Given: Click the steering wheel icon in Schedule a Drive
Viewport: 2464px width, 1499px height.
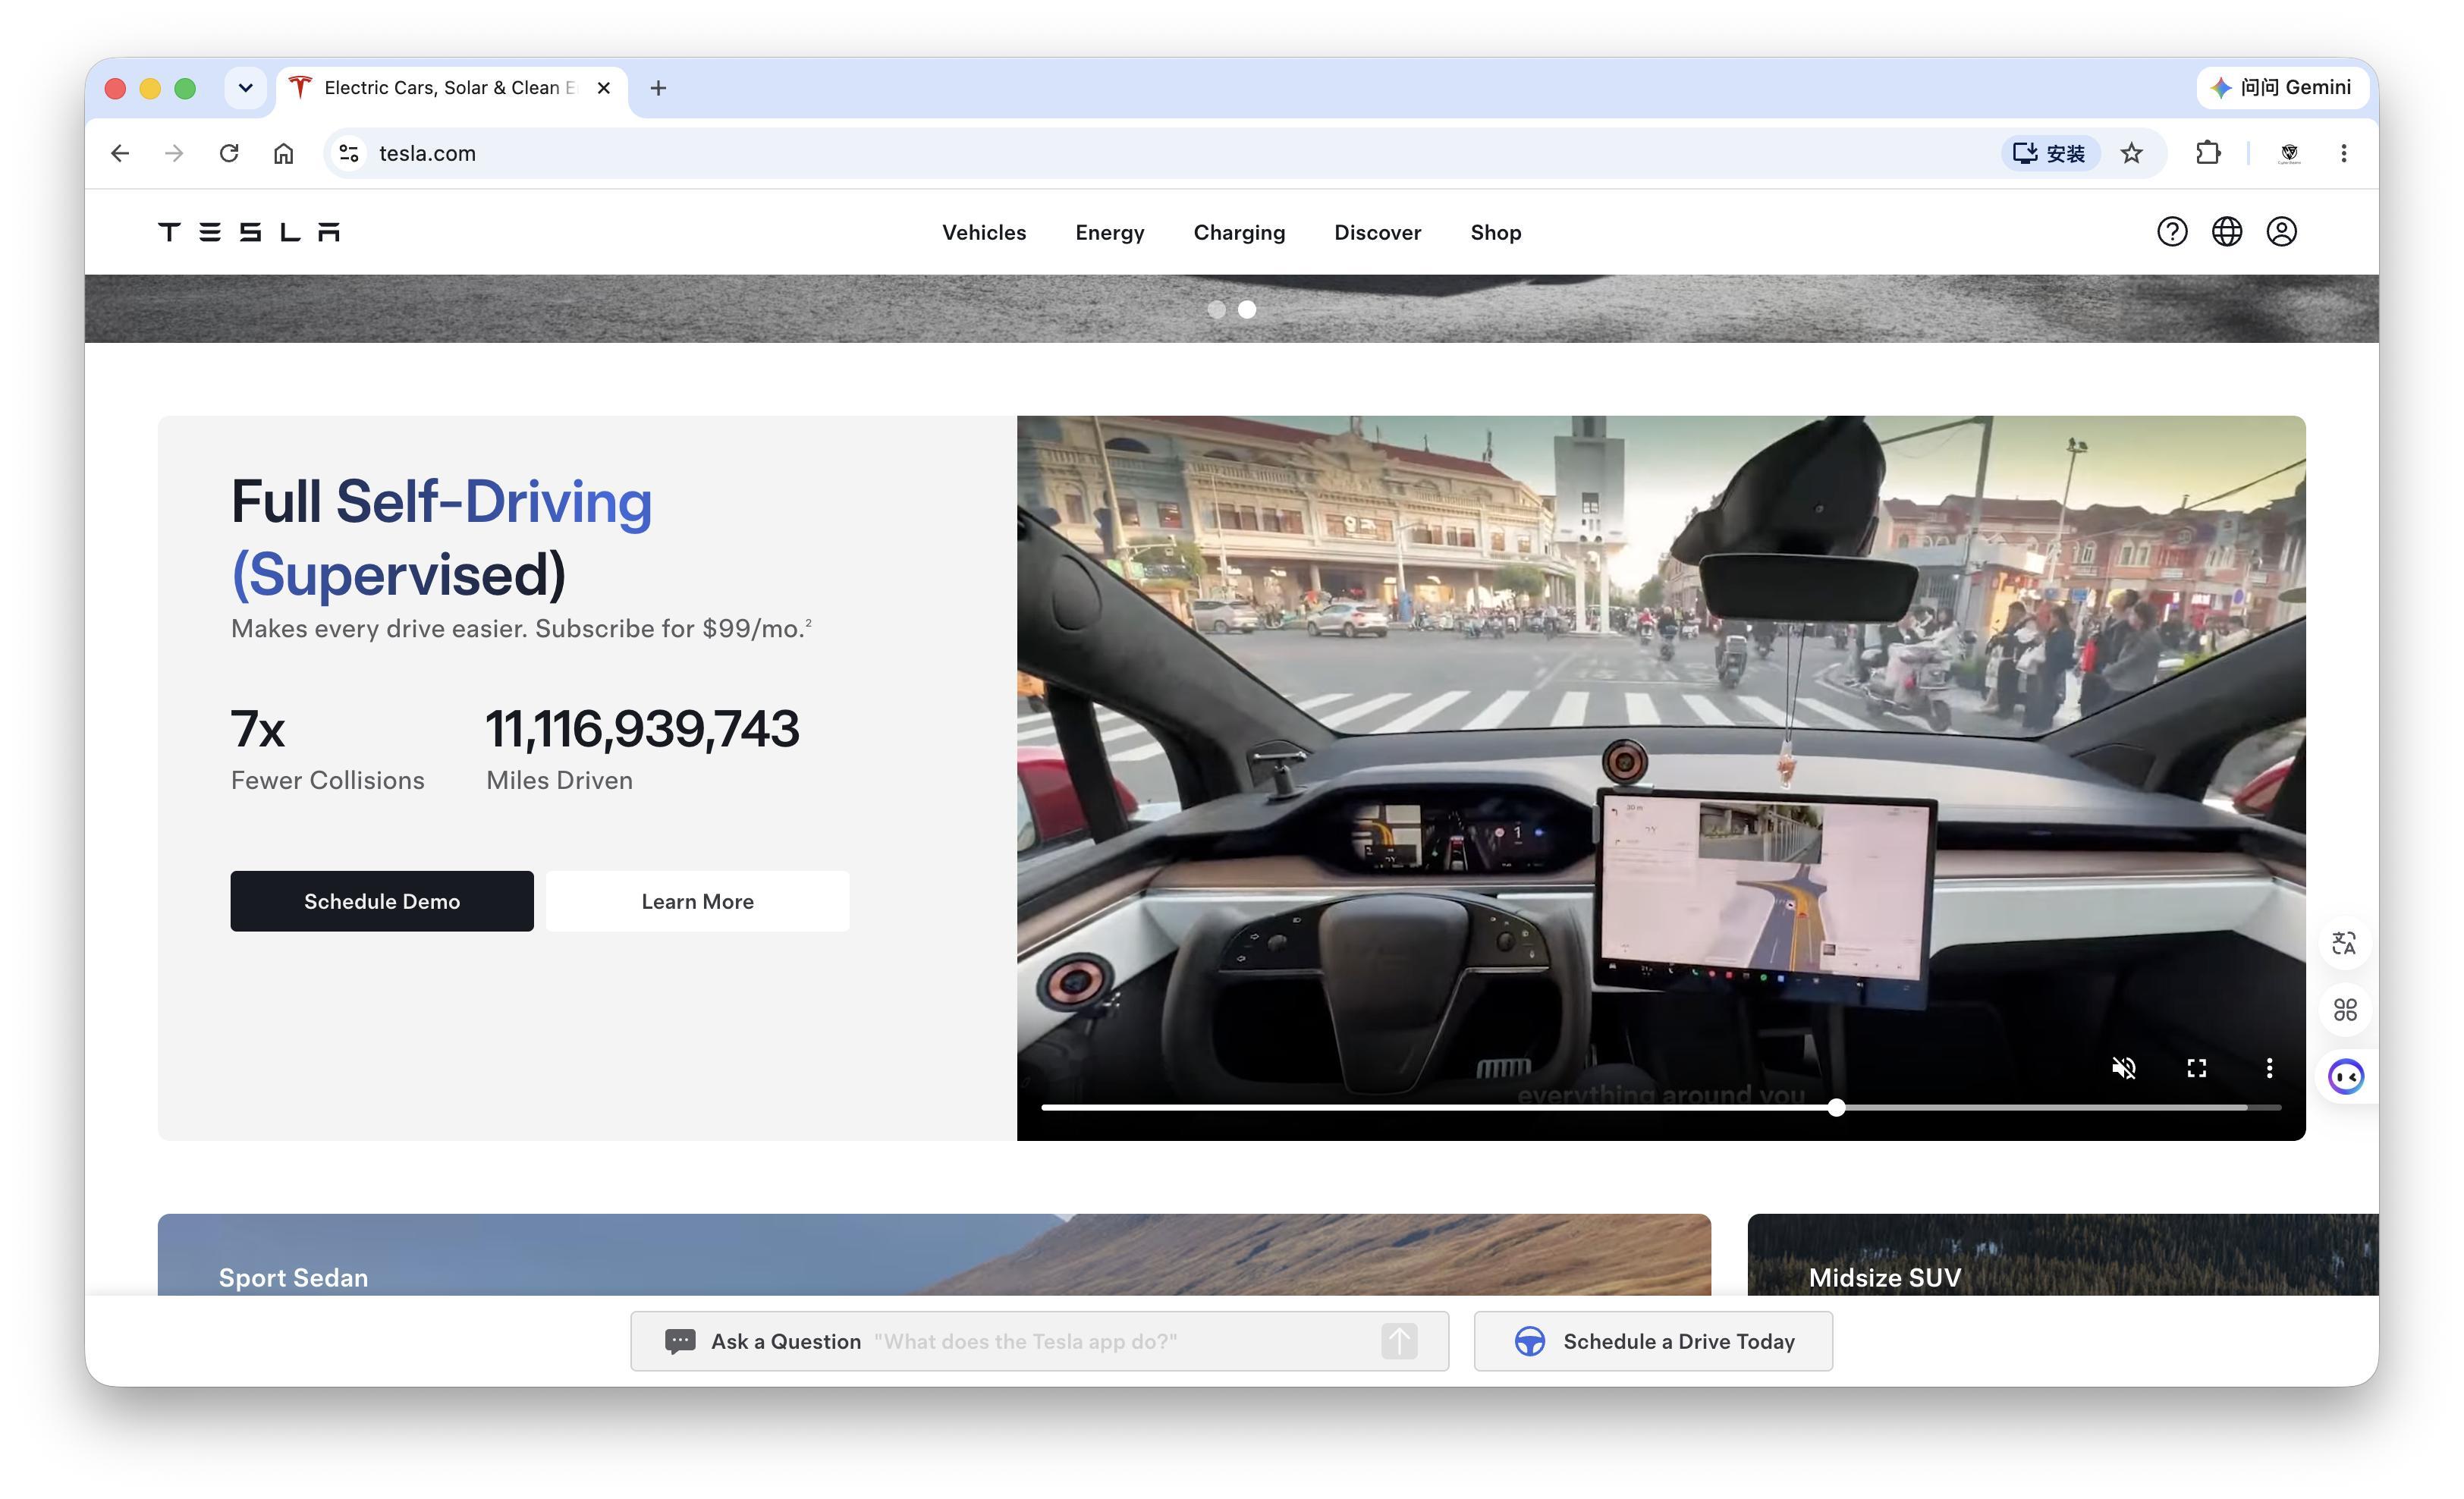Looking at the screenshot, I should 1529,1342.
